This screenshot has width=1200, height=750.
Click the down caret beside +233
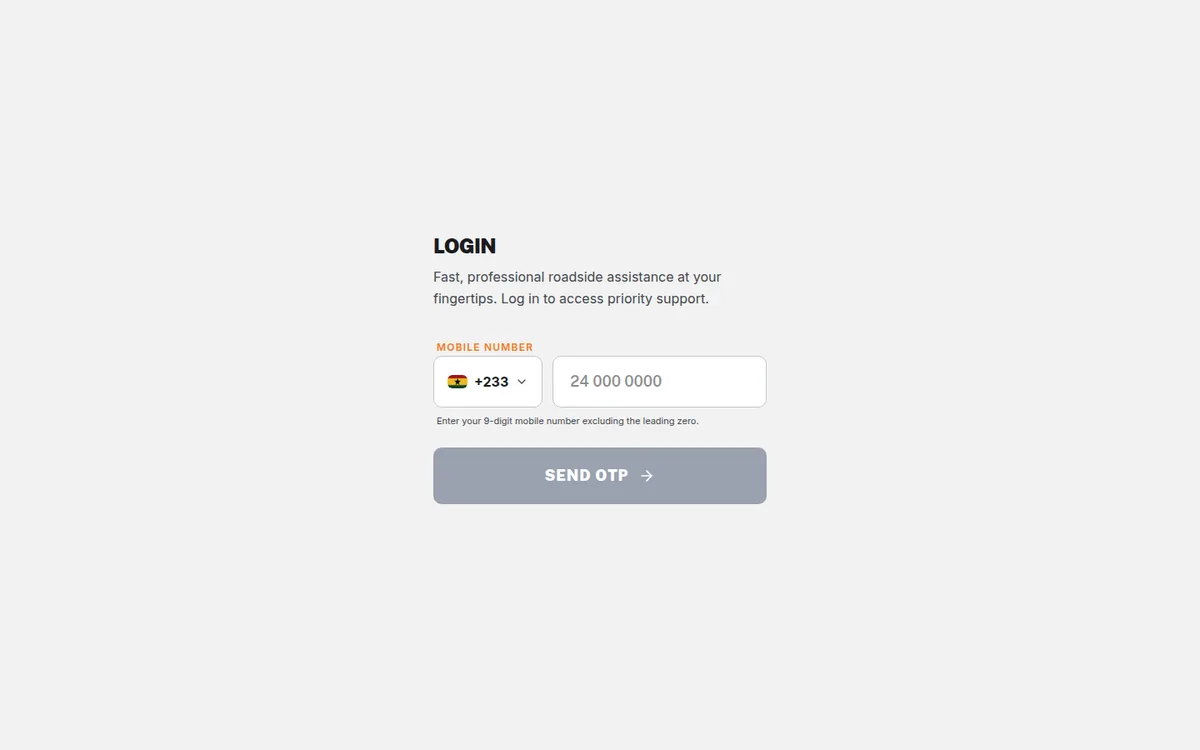point(521,382)
